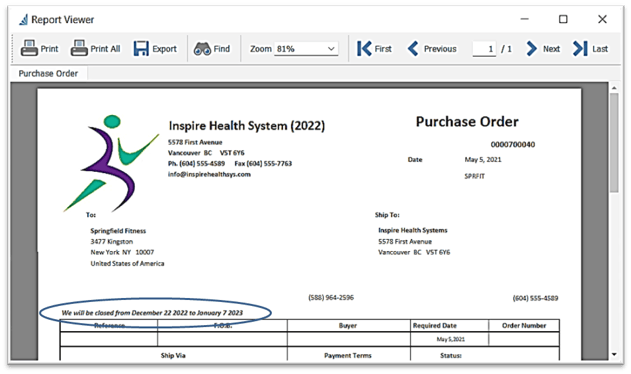This screenshot has width=631, height=374.
Task: Click the page number input field
Action: pos(484,49)
